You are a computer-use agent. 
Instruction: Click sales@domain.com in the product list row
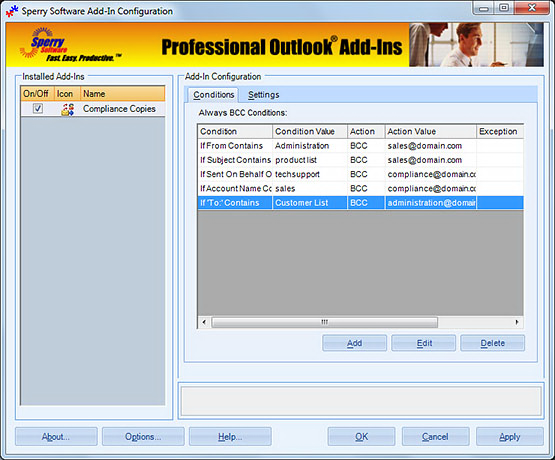(430, 160)
